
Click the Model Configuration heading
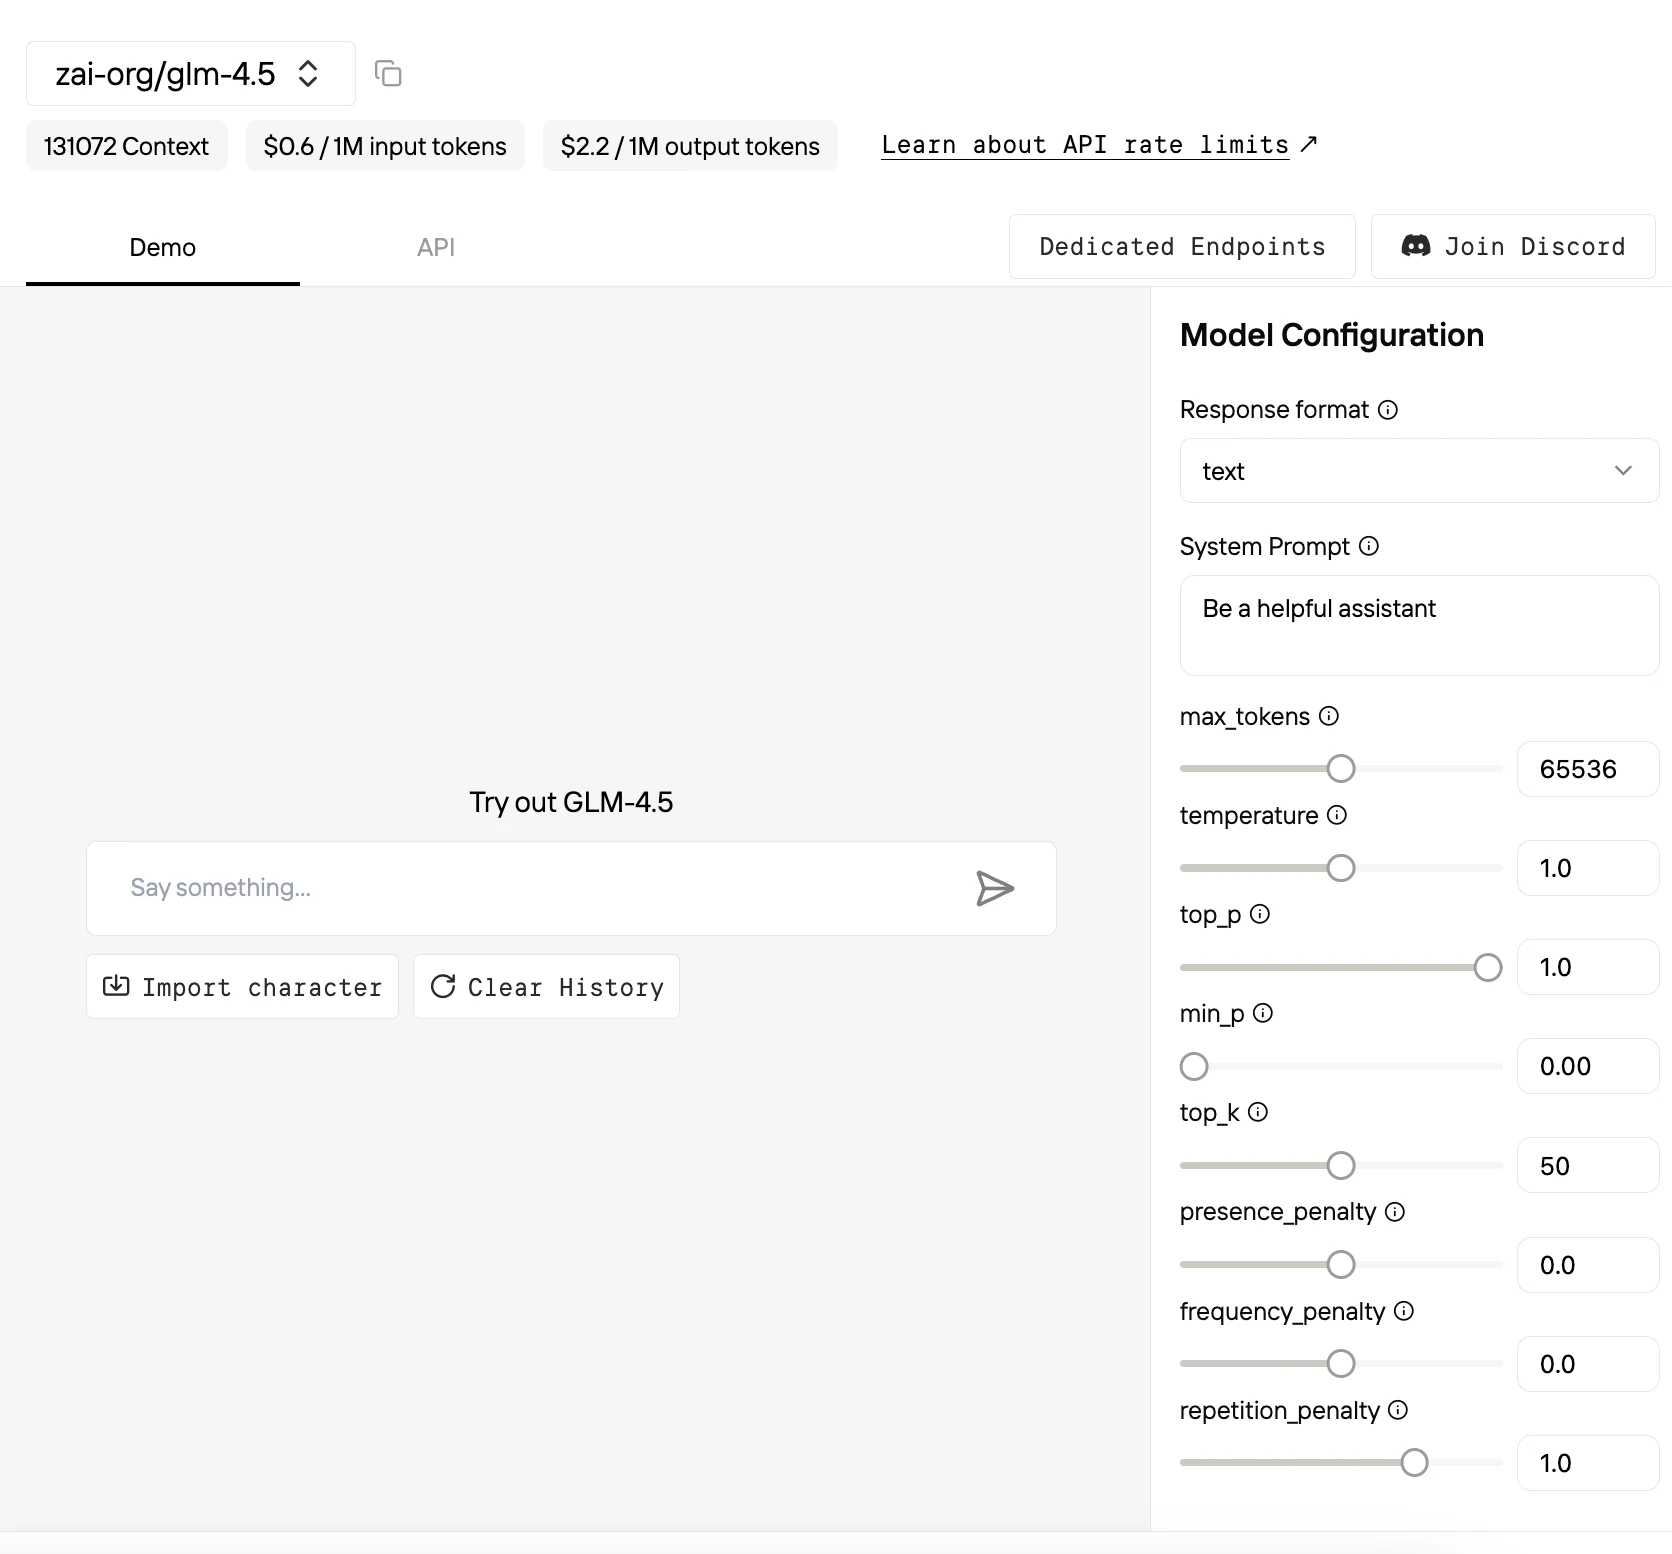[1331, 335]
